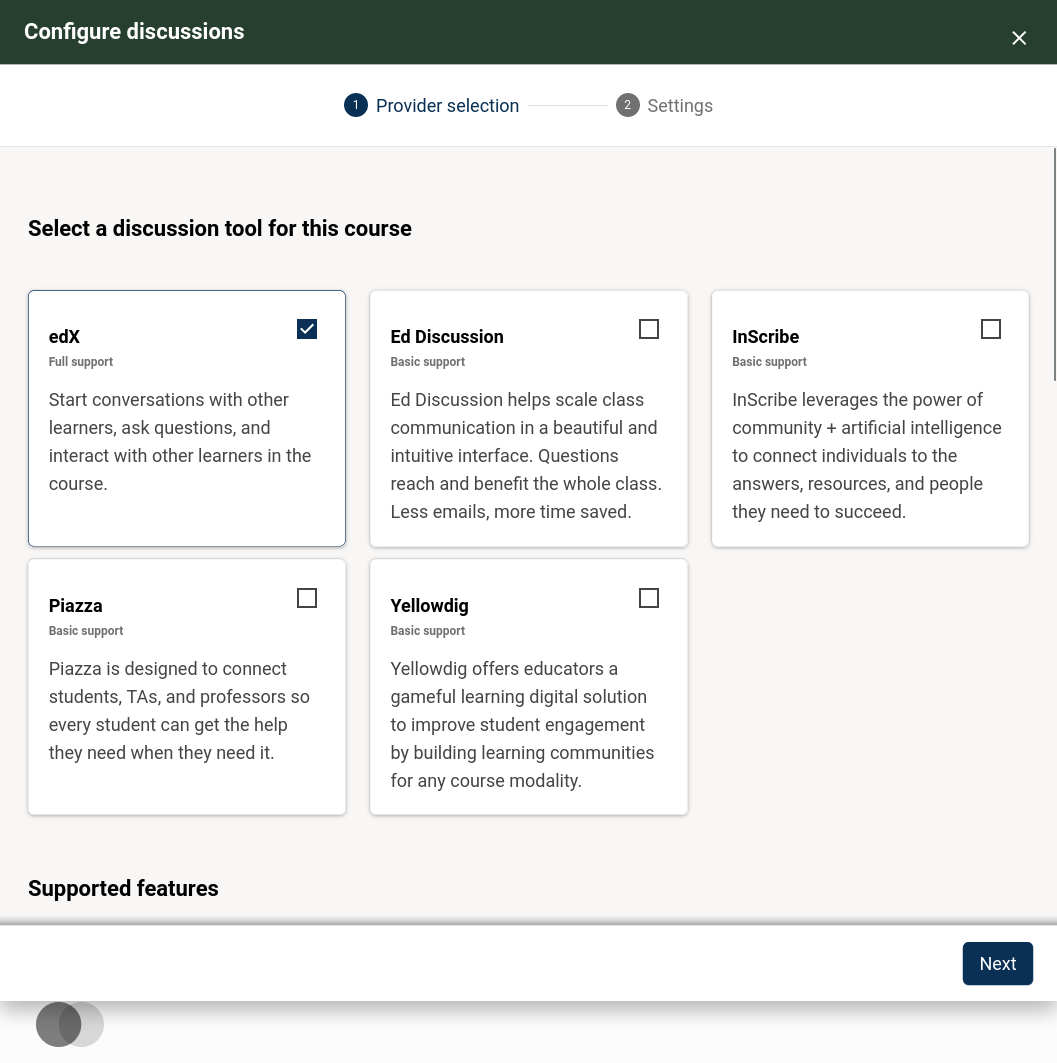Check the Yellowdig provider checkbox

(x=649, y=598)
